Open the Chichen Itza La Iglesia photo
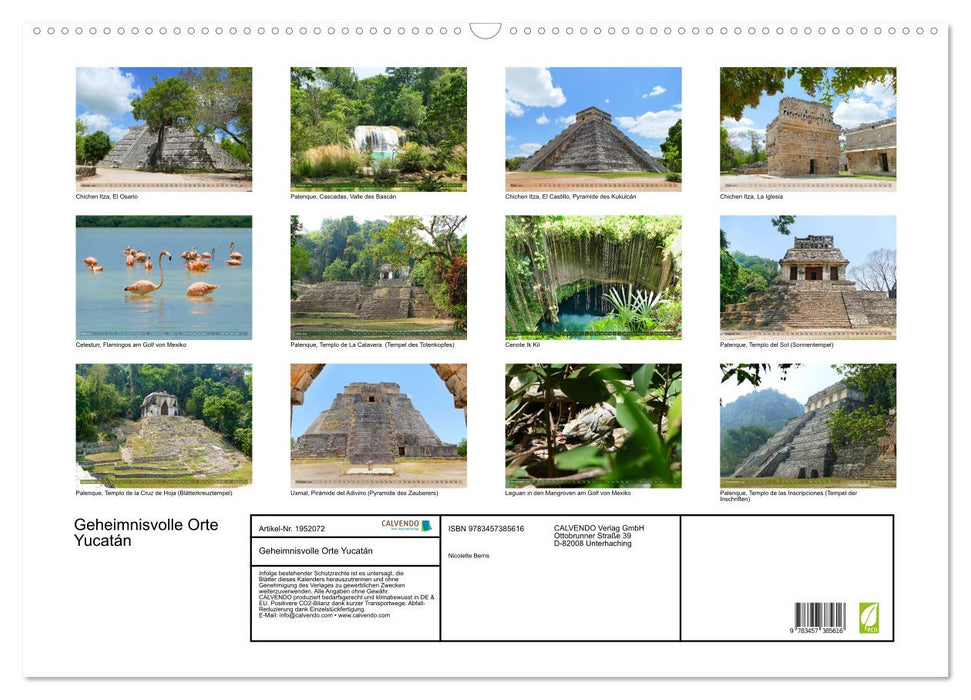The width and height of the screenshot is (971, 700). pos(807,128)
